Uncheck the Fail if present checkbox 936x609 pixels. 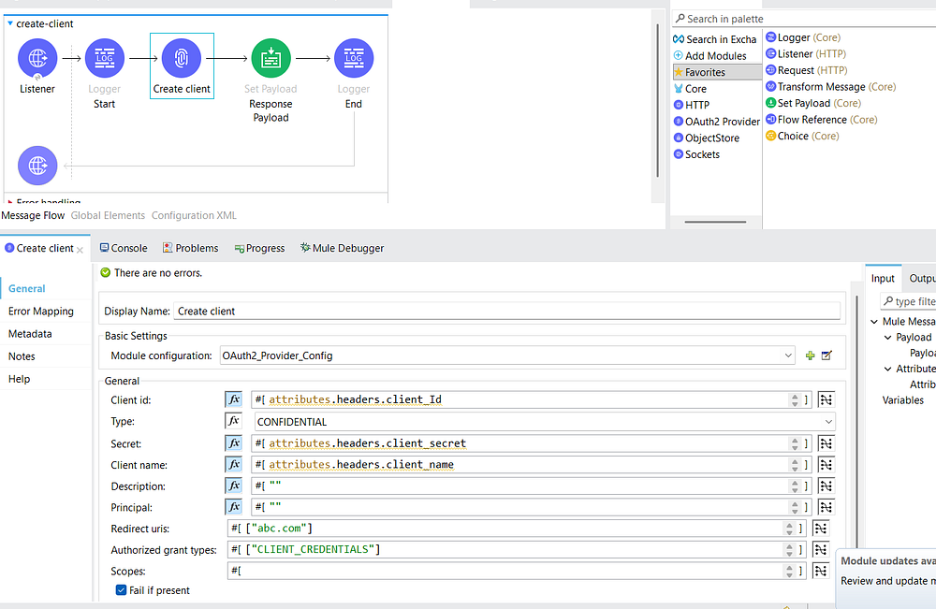pos(121,590)
